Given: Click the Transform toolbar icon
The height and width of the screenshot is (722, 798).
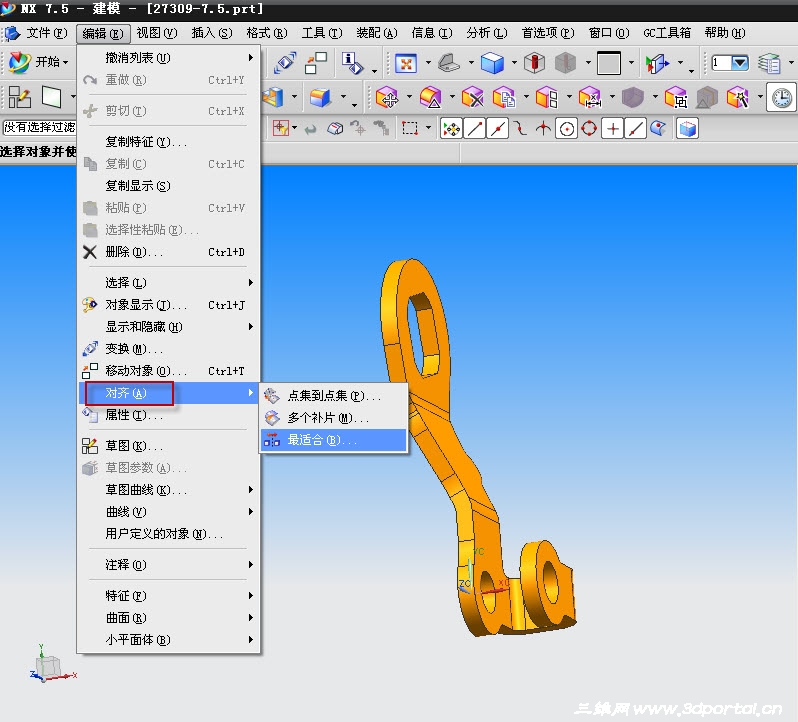Looking at the screenshot, I should (285, 63).
